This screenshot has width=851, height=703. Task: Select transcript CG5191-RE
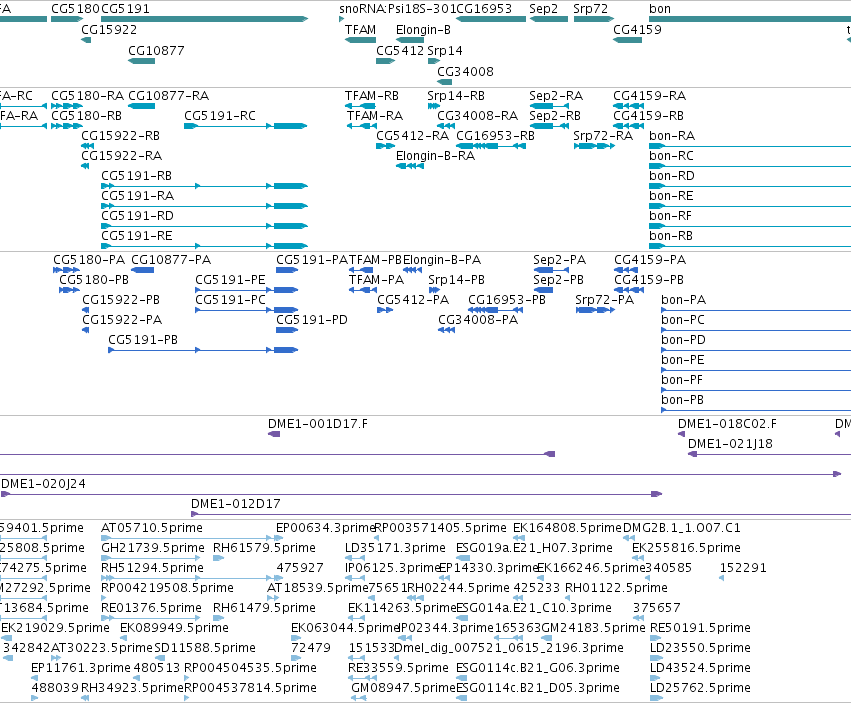pyautogui.click(x=205, y=246)
